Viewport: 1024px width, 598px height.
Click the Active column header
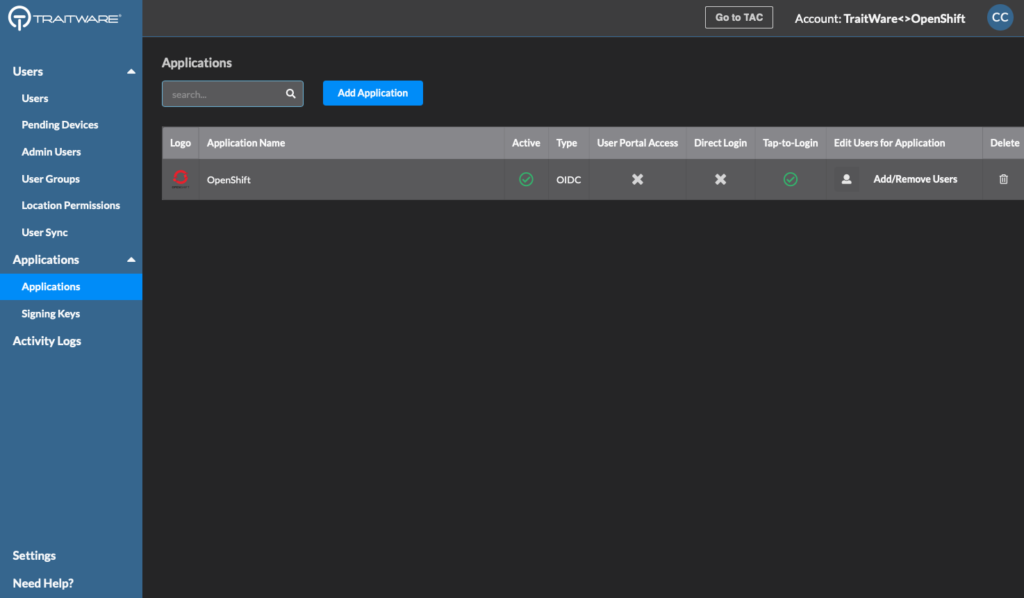[x=526, y=143]
